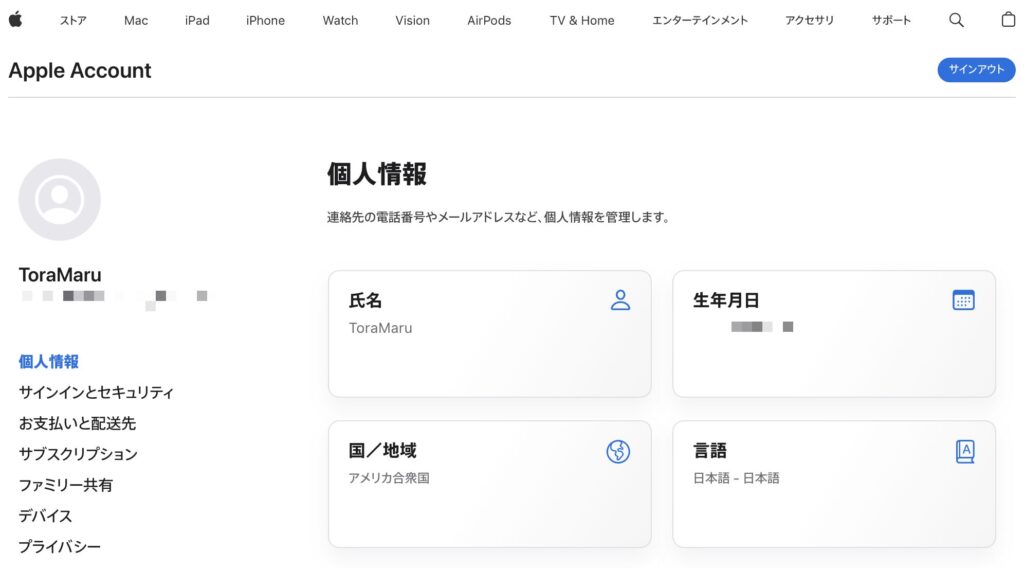Viewport: 1024px width, 568px height.
Task: Open サポート navigation item
Action: pyautogui.click(x=891, y=20)
